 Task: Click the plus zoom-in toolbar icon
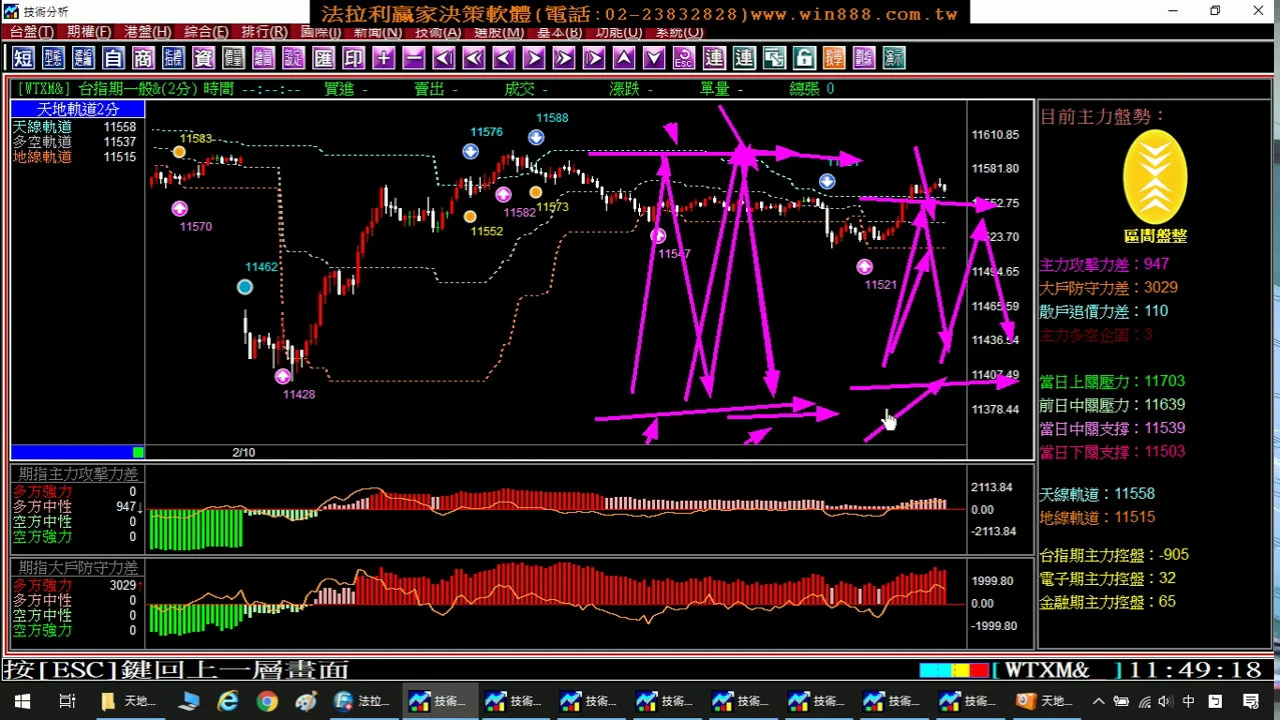tap(383, 58)
